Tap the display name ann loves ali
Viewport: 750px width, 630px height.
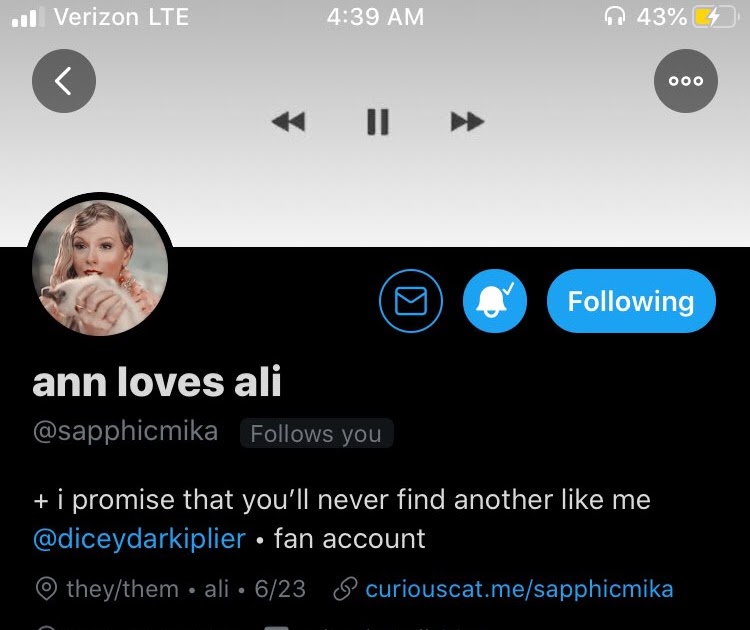pyautogui.click(x=156, y=382)
